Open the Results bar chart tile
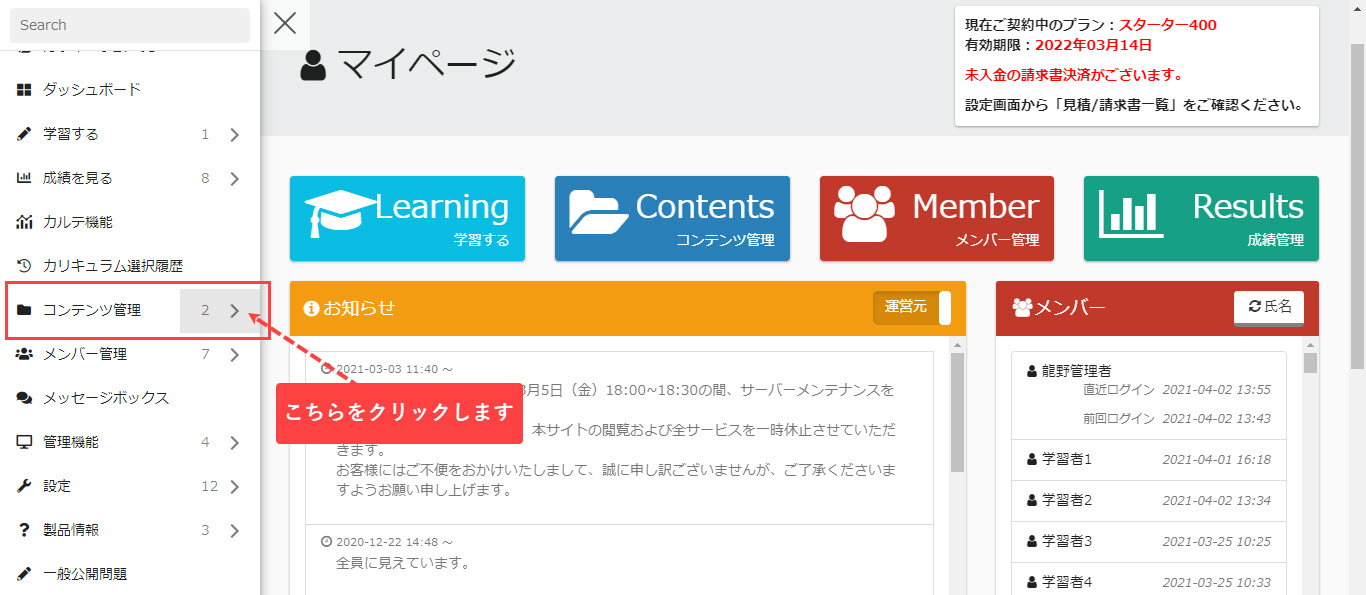Viewport: 1366px width, 595px height. [1201, 218]
